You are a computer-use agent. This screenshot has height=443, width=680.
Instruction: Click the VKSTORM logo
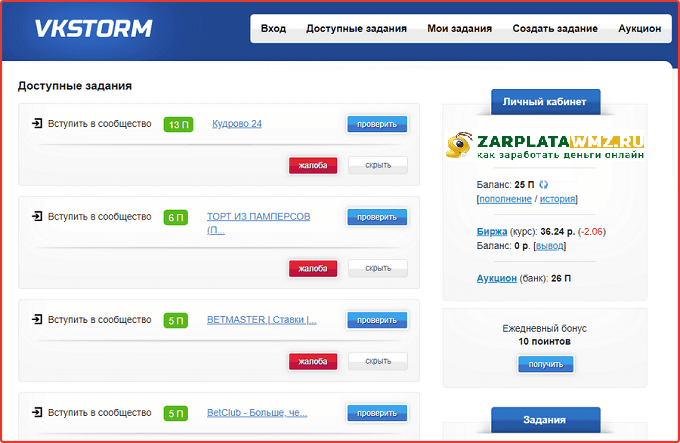point(93,29)
